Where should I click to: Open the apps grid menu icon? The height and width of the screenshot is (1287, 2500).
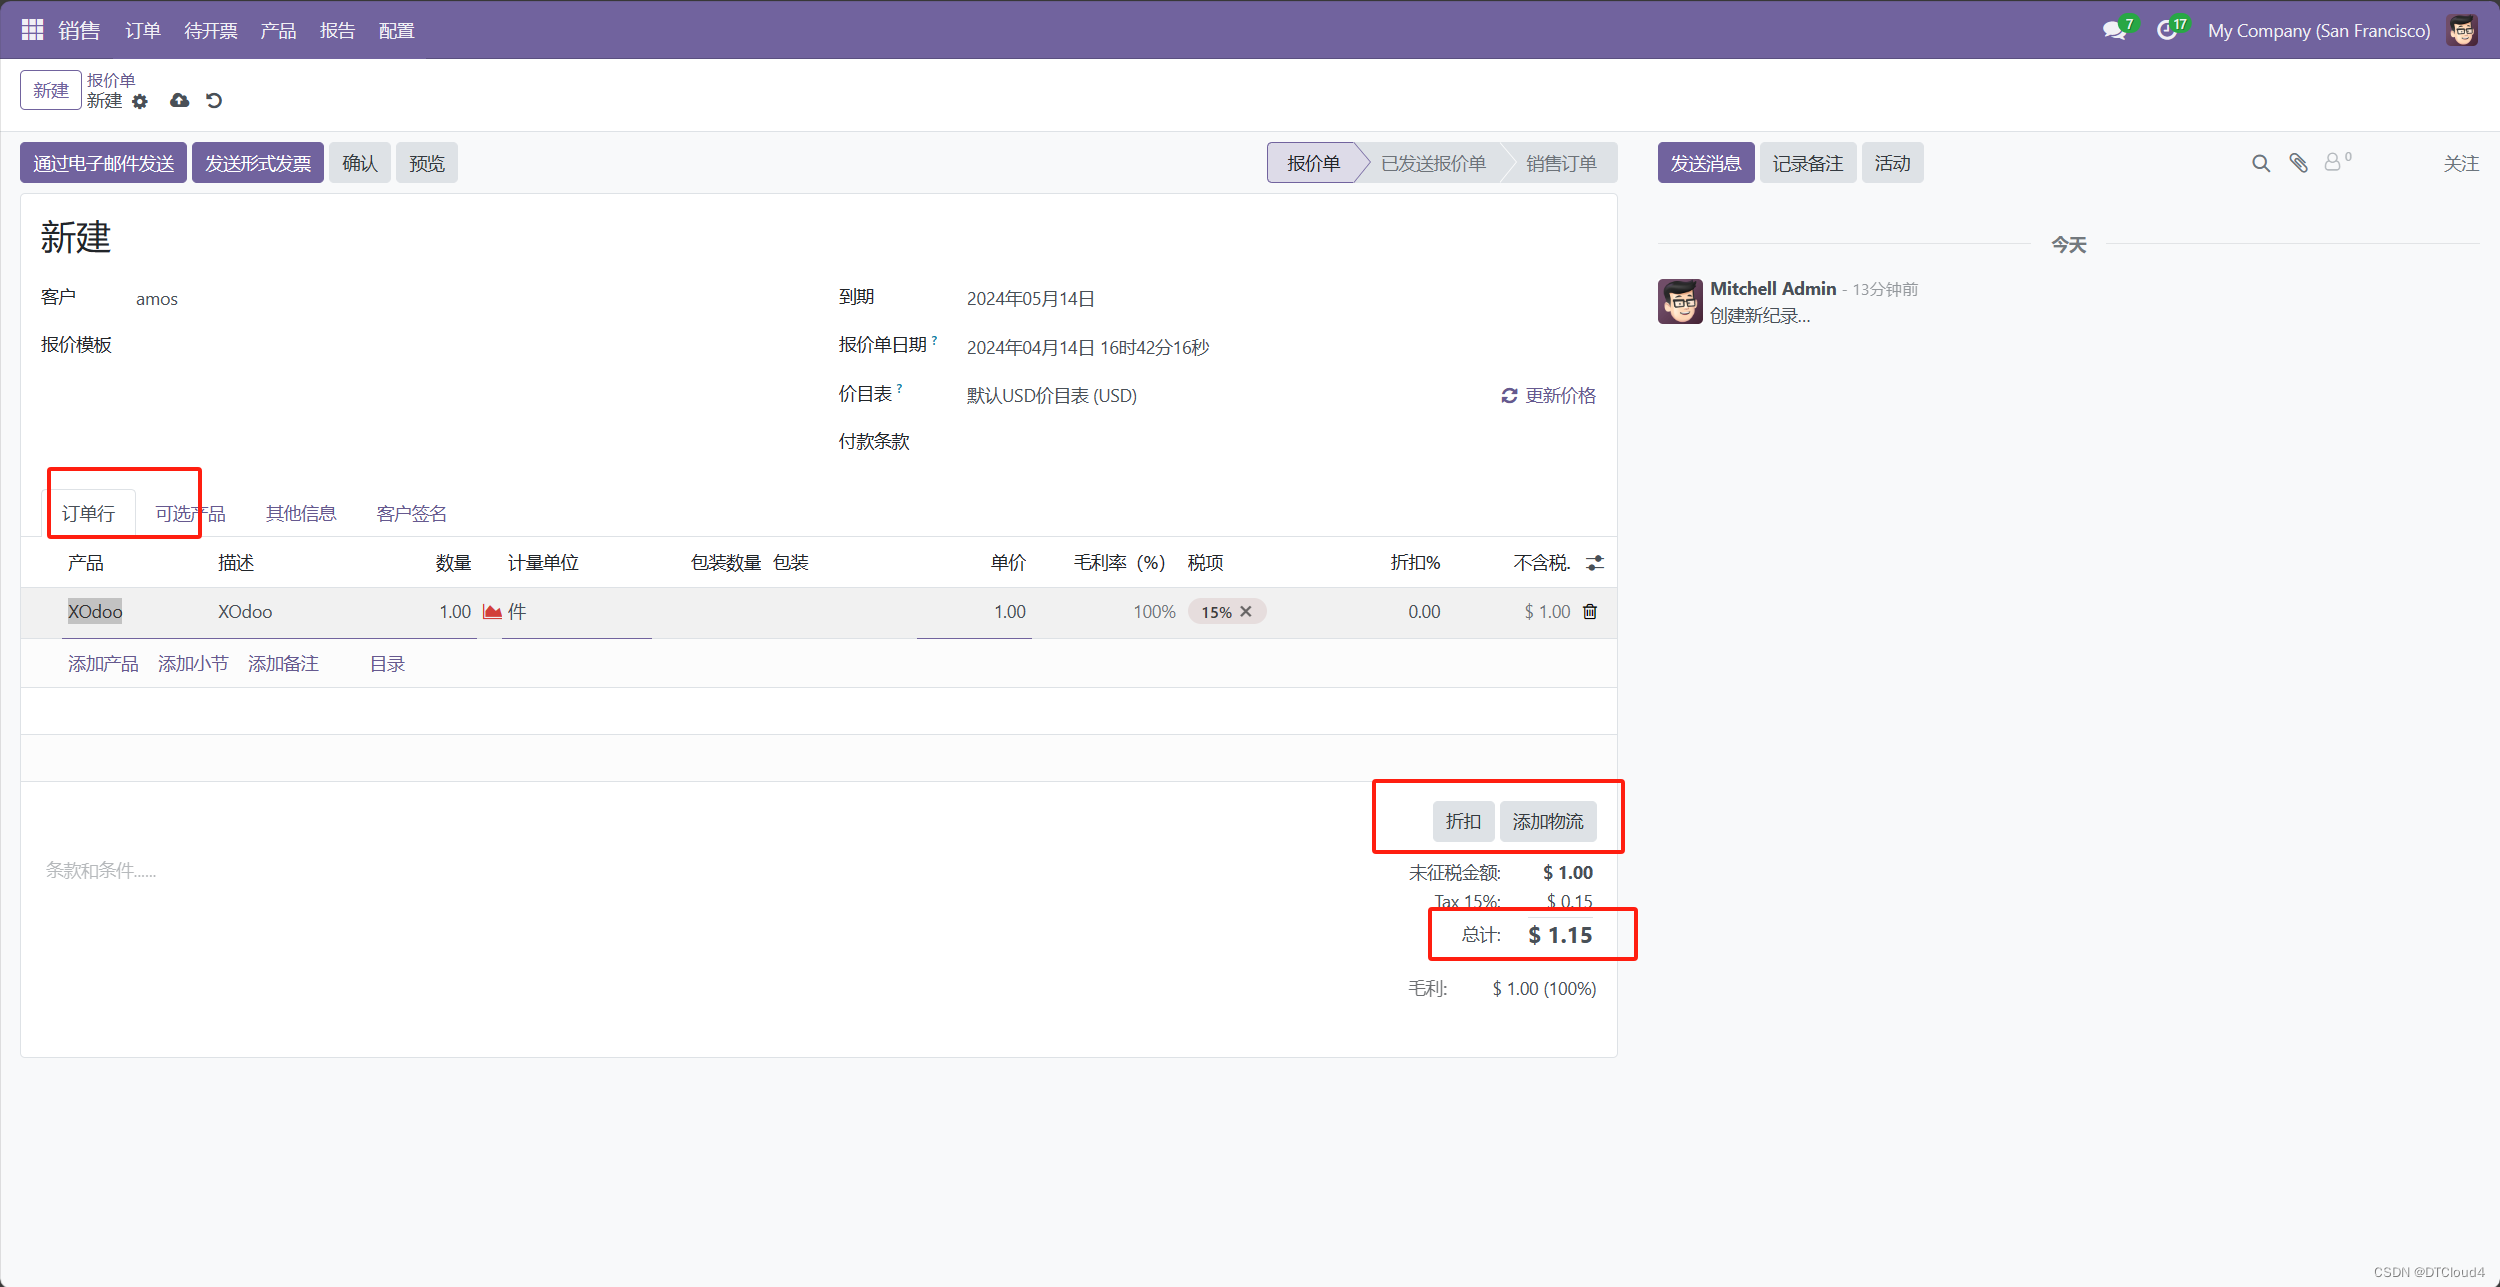(x=32, y=30)
